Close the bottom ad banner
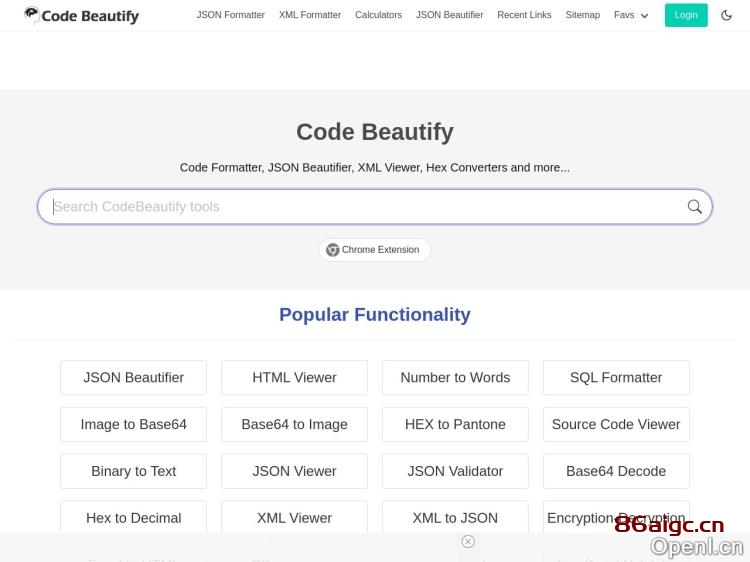This screenshot has height=562, width=750. tap(468, 541)
